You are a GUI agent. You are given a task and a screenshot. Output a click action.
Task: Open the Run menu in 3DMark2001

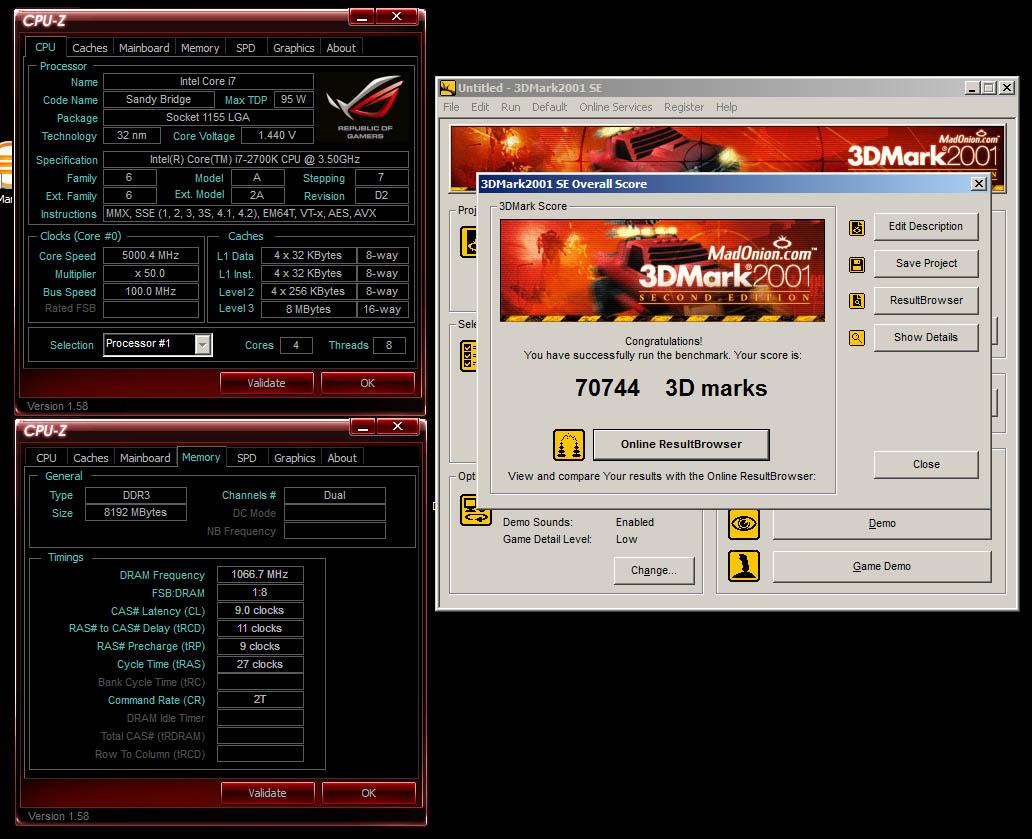(510, 107)
